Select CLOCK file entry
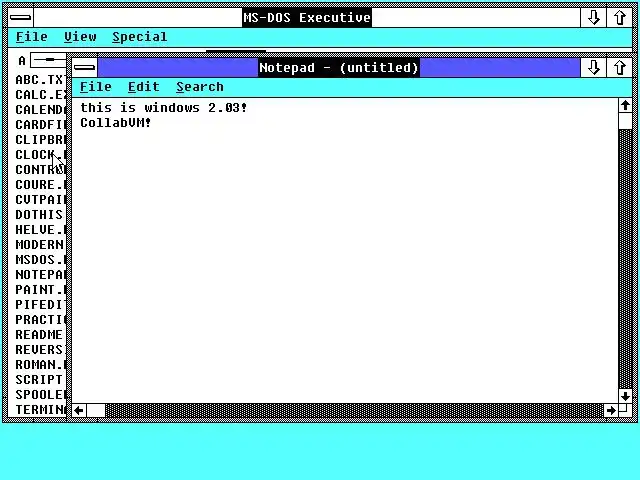The height and width of the screenshot is (480, 640). [40, 155]
